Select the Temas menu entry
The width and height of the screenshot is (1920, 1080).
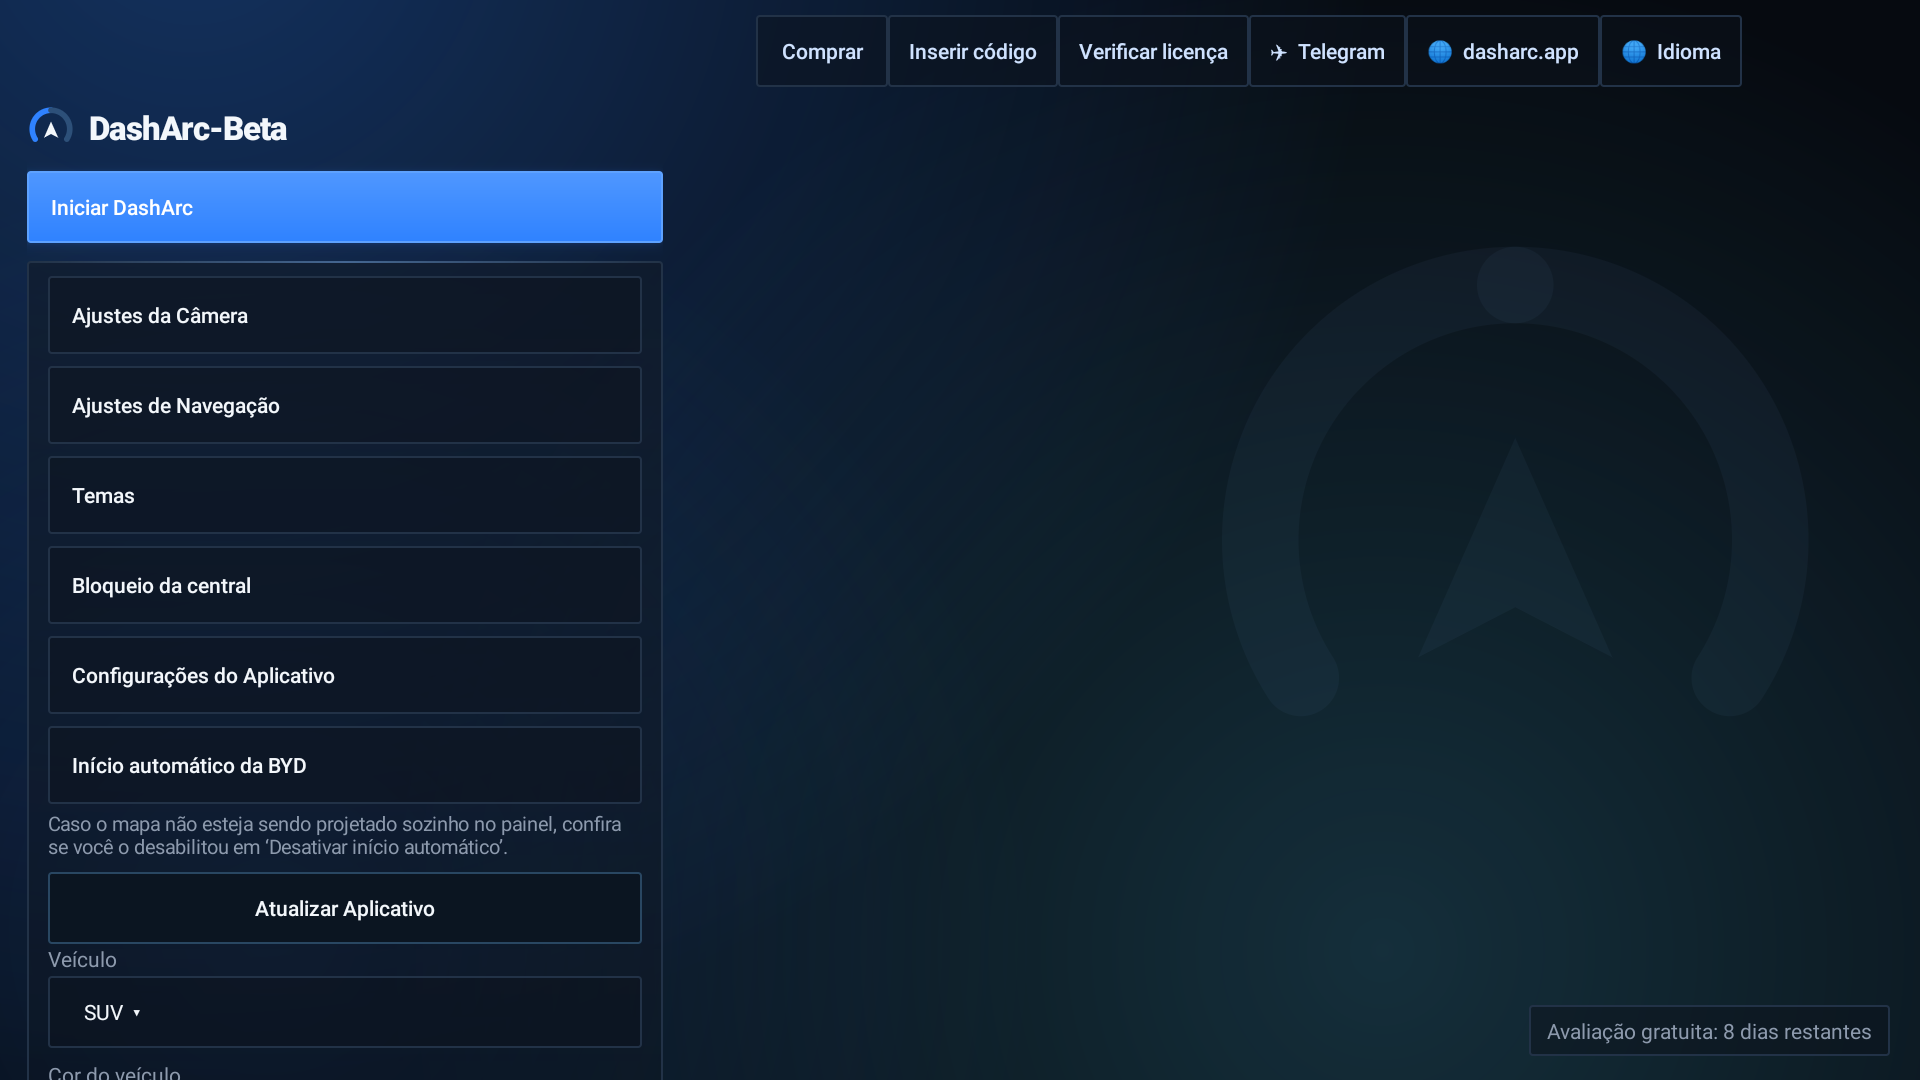345,495
